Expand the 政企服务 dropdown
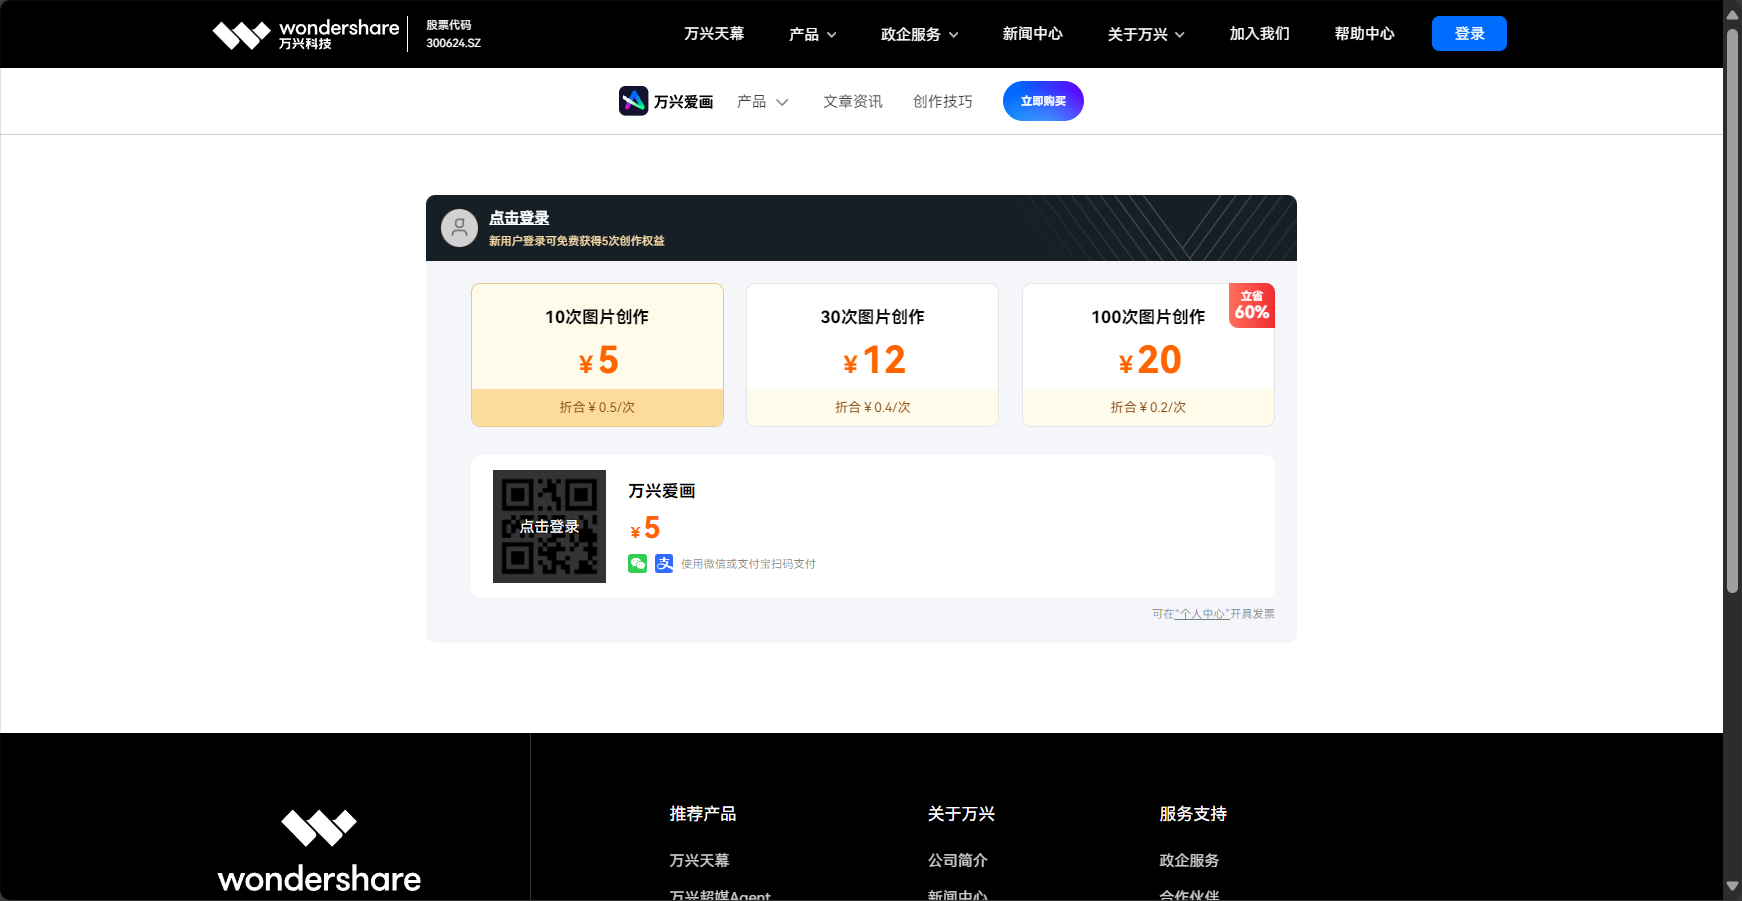 point(919,34)
